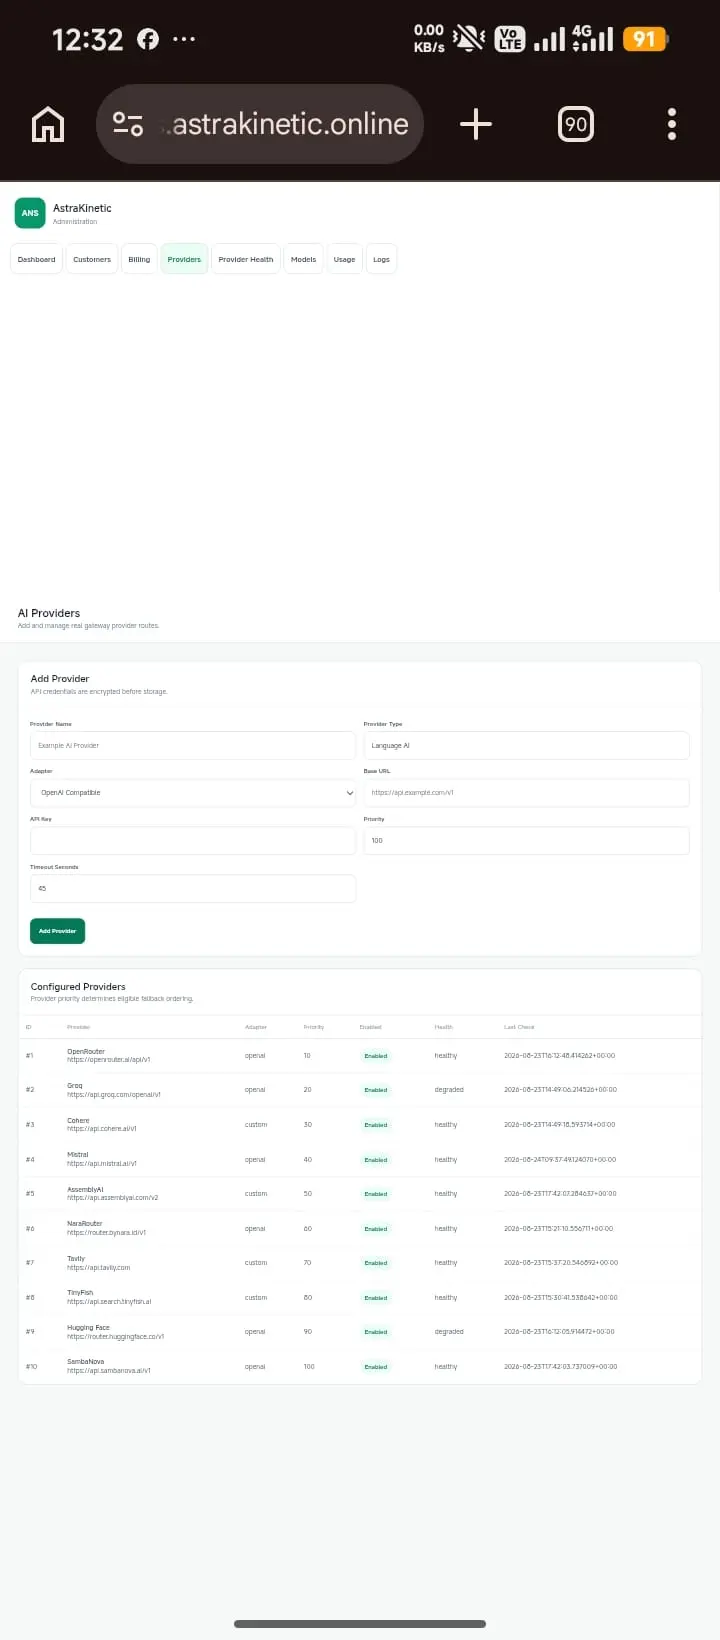Open the tab switcher showing 90
The height and width of the screenshot is (1640, 720).
click(576, 124)
